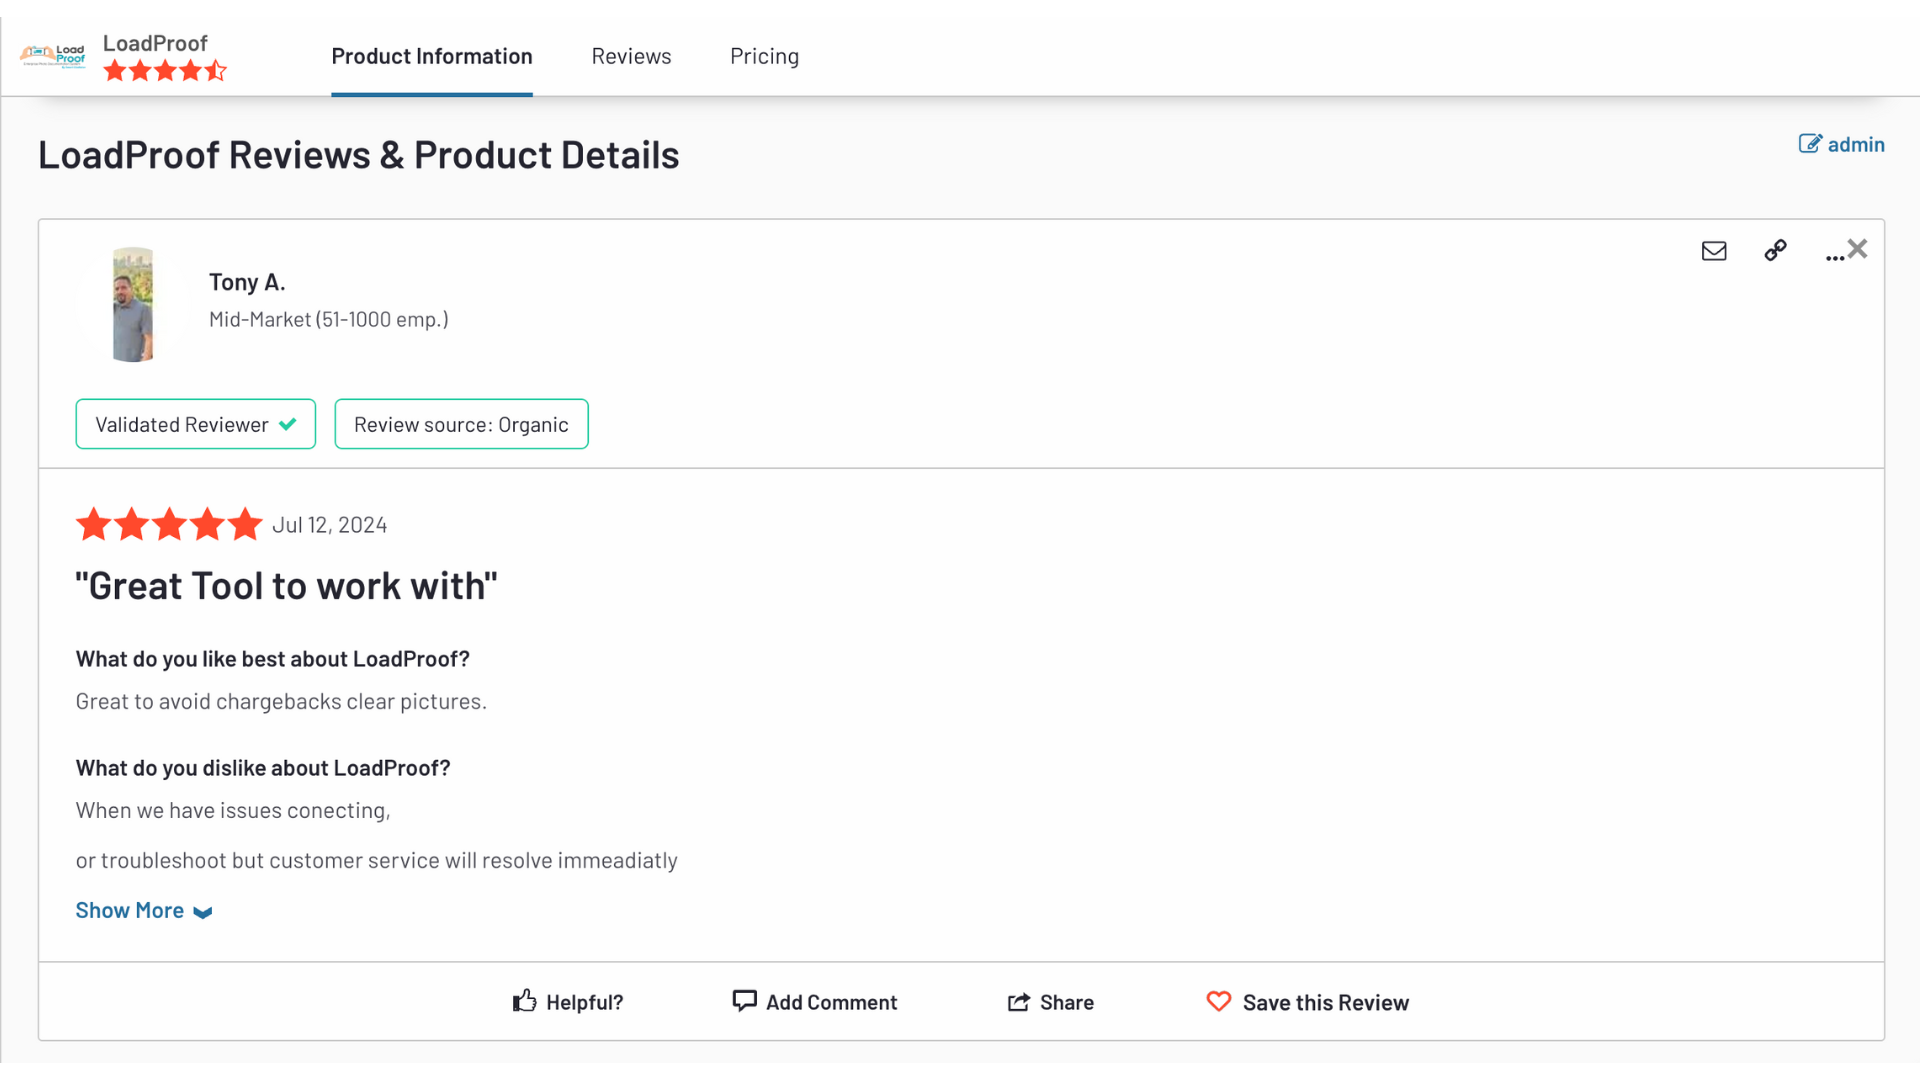This screenshot has height=1080, width=1920.
Task: Click heading LoadProof Reviews & Product Details
Action: click(x=359, y=155)
